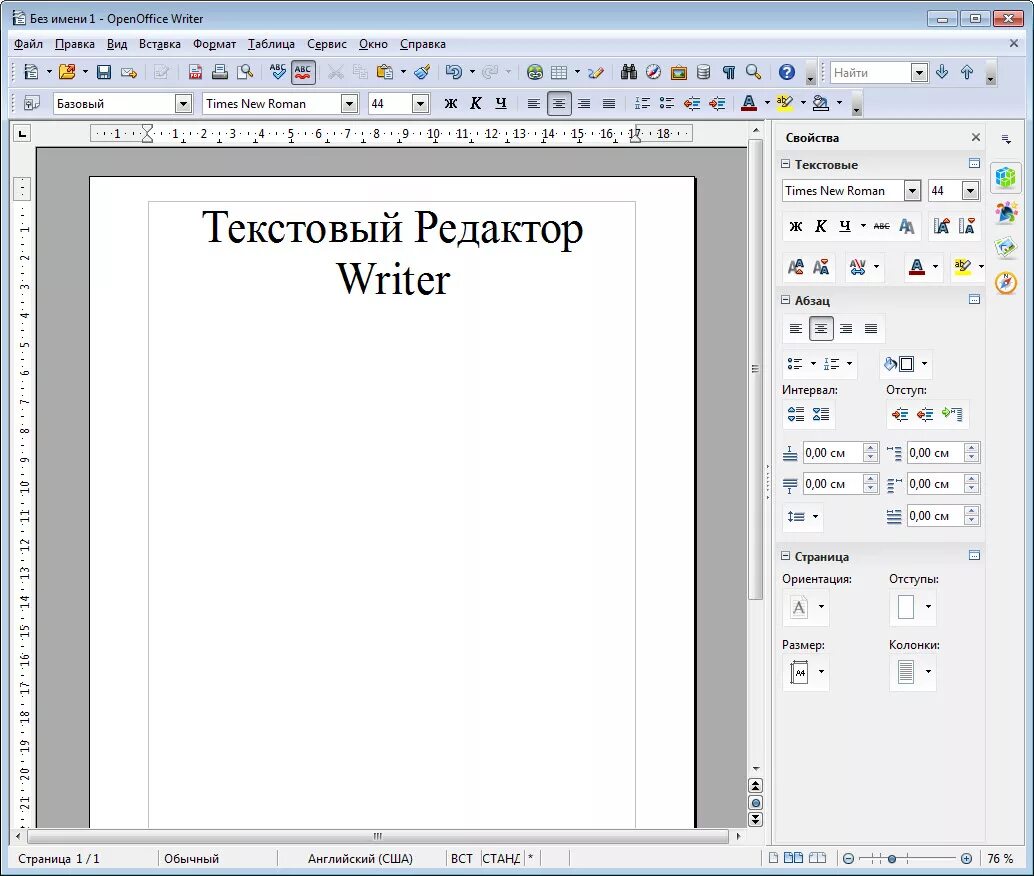The width and height of the screenshot is (1034, 876).
Task: Collapse the Страница sidebar section
Action: [785, 555]
